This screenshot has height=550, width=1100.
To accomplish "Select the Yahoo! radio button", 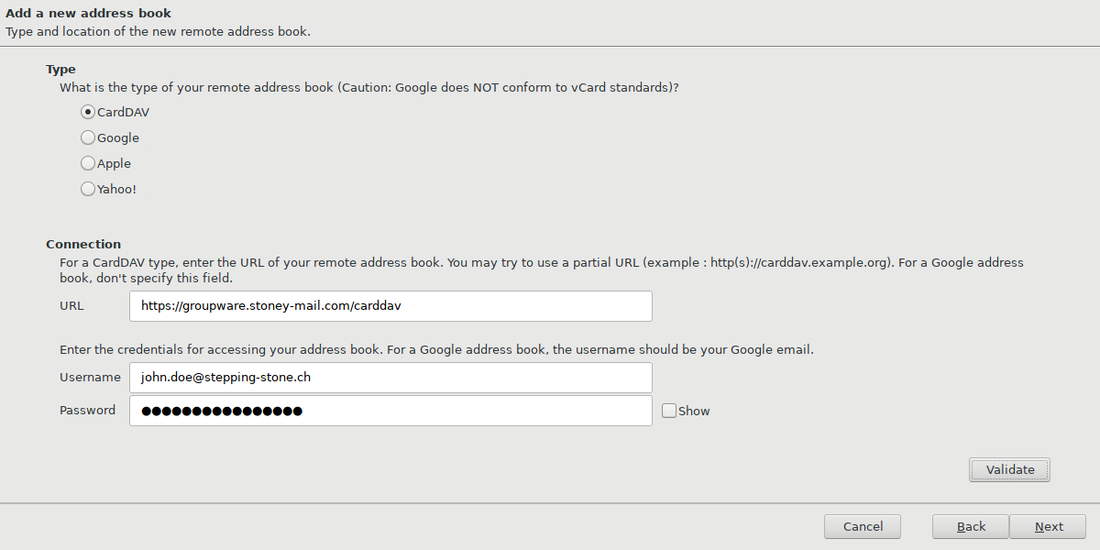I will click(88, 189).
